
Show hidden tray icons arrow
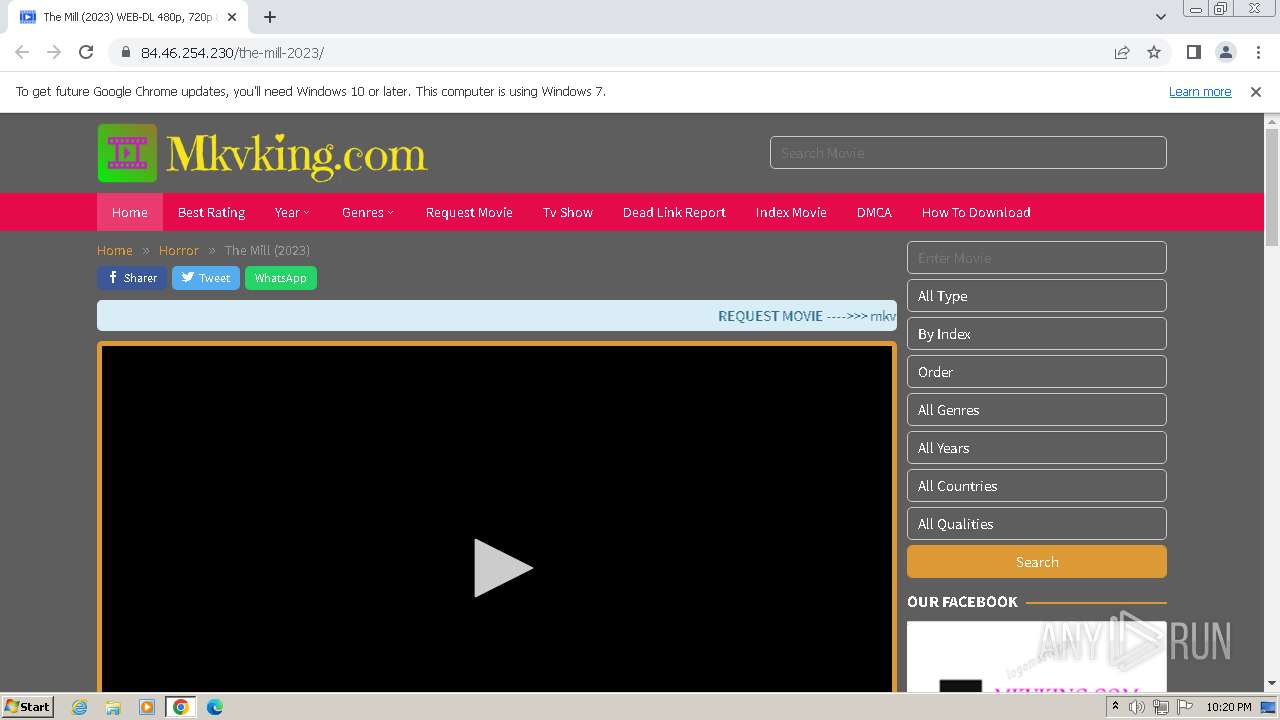pyautogui.click(x=1116, y=707)
